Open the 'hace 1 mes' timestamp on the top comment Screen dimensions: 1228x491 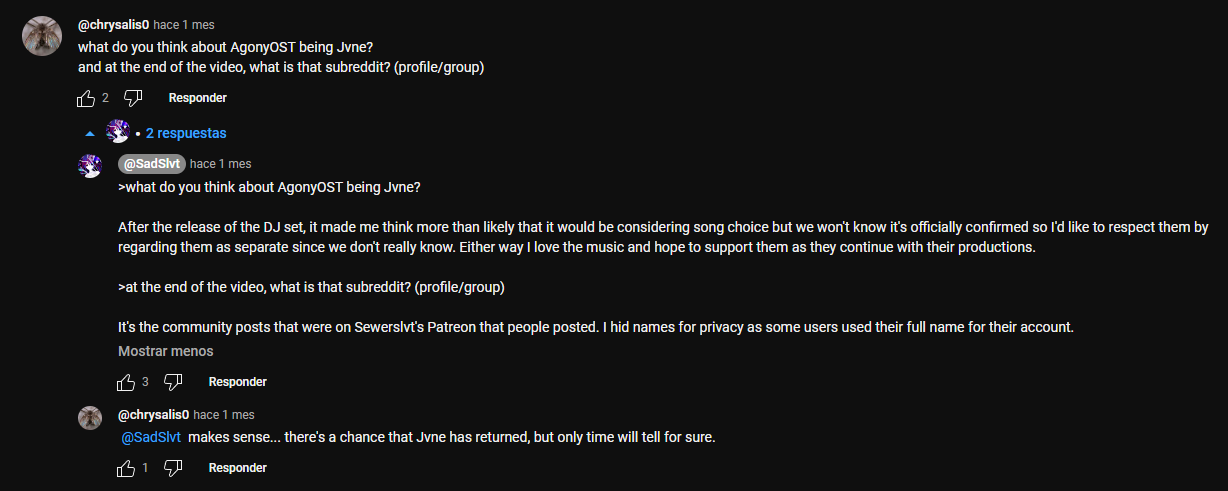pyautogui.click(x=183, y=24)
